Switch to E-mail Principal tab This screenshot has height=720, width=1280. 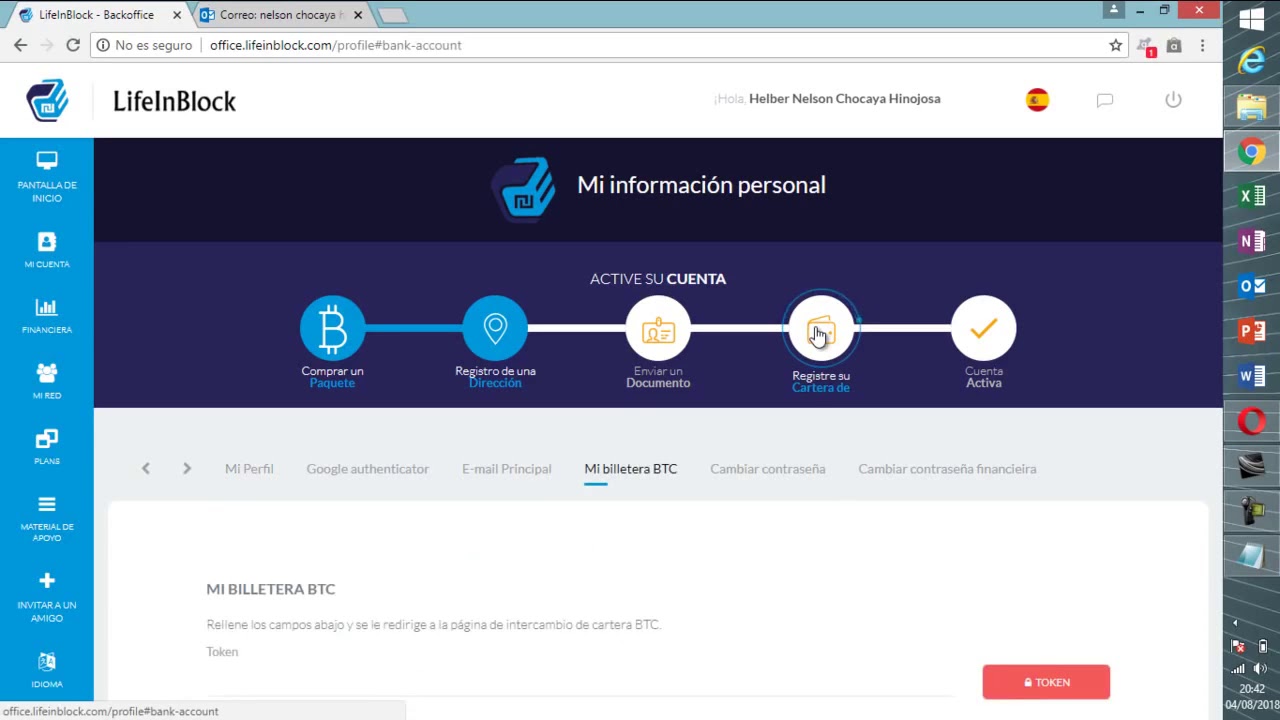(506, 468)
